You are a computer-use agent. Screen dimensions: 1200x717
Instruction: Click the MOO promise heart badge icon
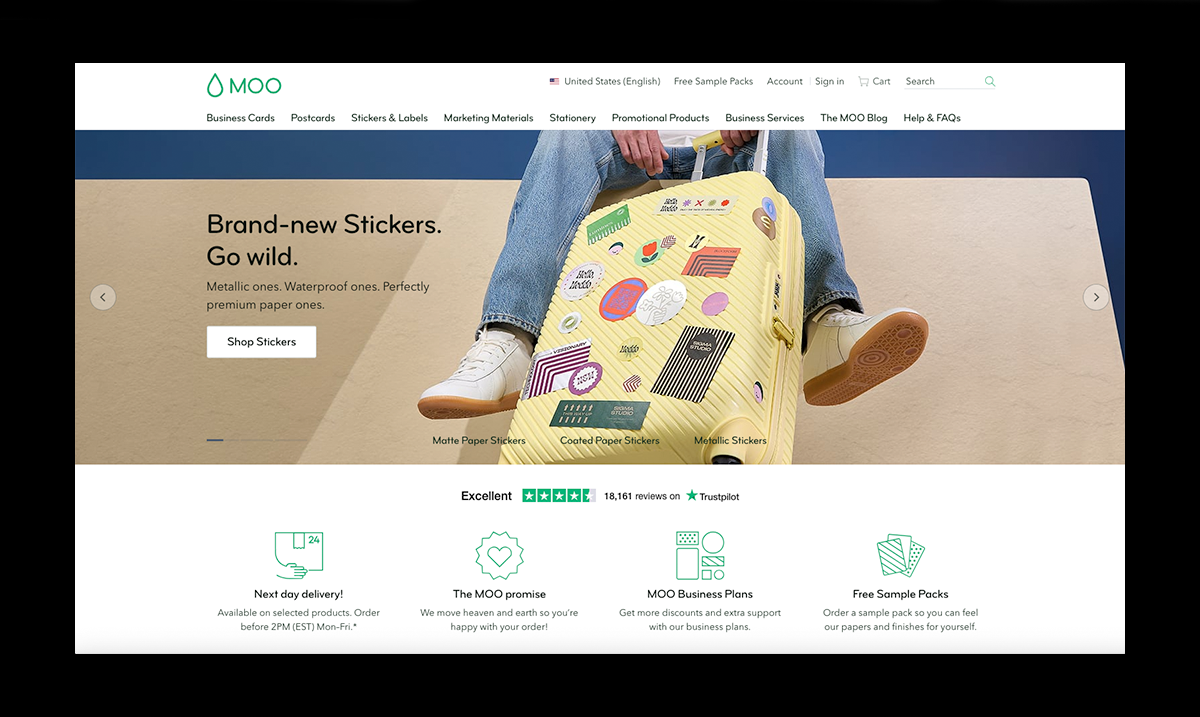tap(499, 556)
